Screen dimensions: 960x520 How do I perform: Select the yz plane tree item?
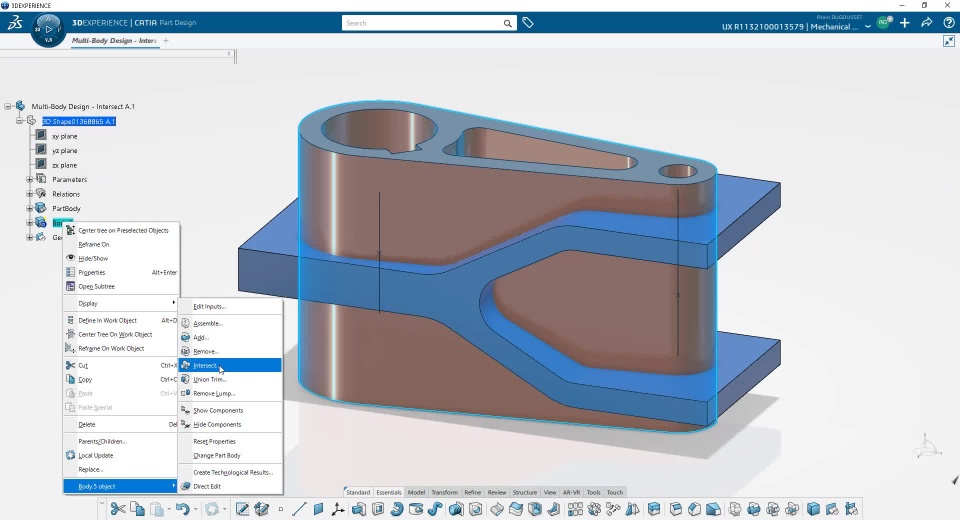65,151
